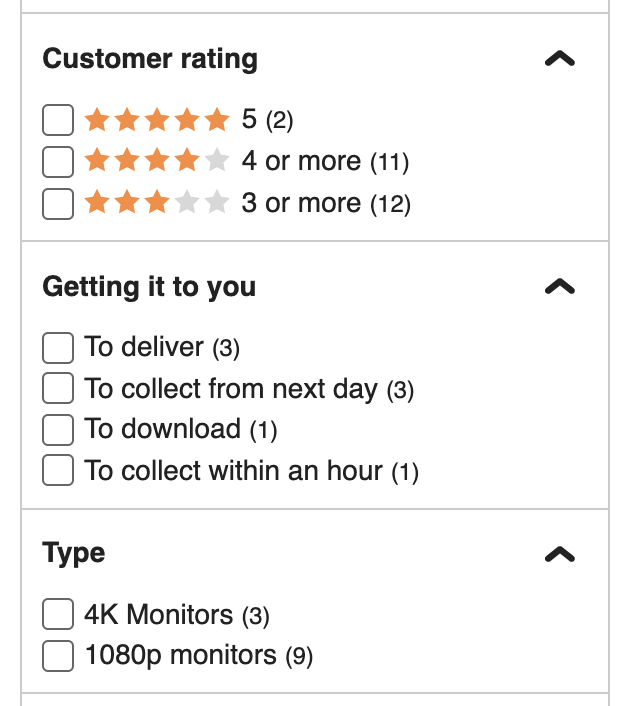This screenshot has width=634, height=706.
Task: Check To collect from next day
Action: point(58,388)
